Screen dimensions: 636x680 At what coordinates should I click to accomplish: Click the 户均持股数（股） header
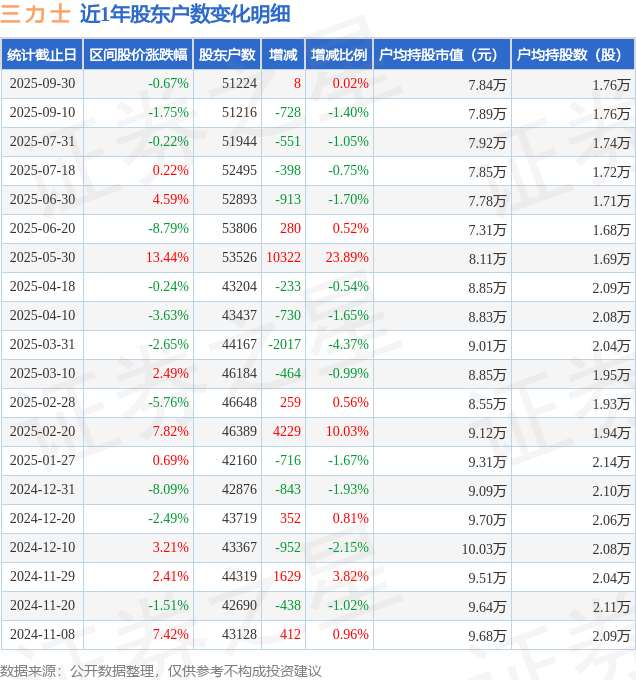[572, 55]
